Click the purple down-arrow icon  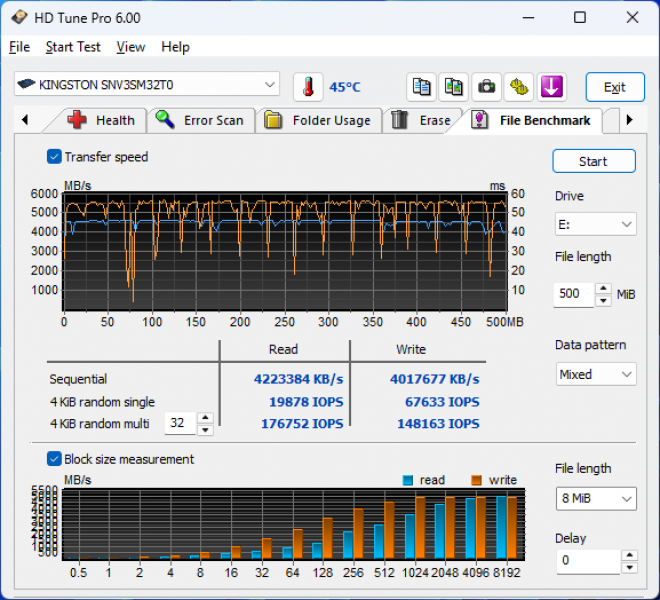(x=550, y=87)
